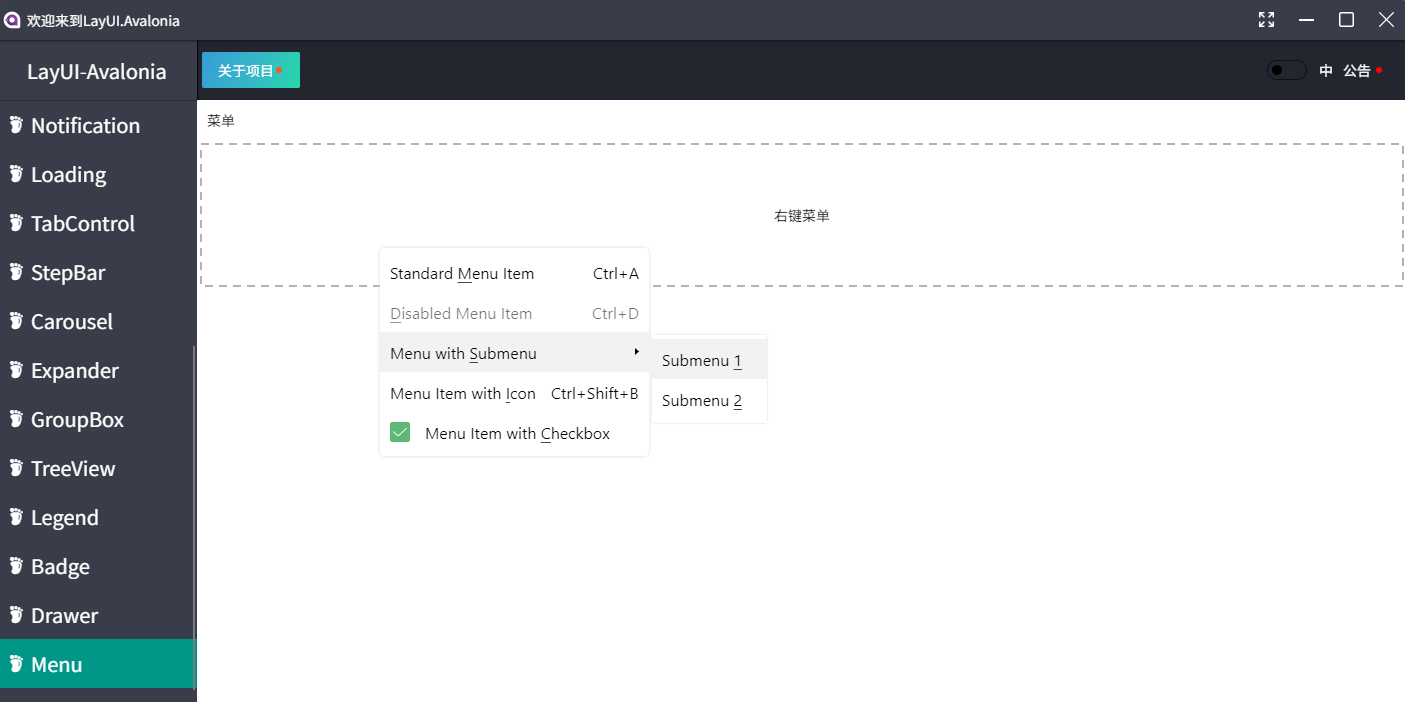Image resolution: width=1405 pixels, height=702 pixels.
Task: Toggle the fullscreen button in title bar
Action: [1266, 19]
